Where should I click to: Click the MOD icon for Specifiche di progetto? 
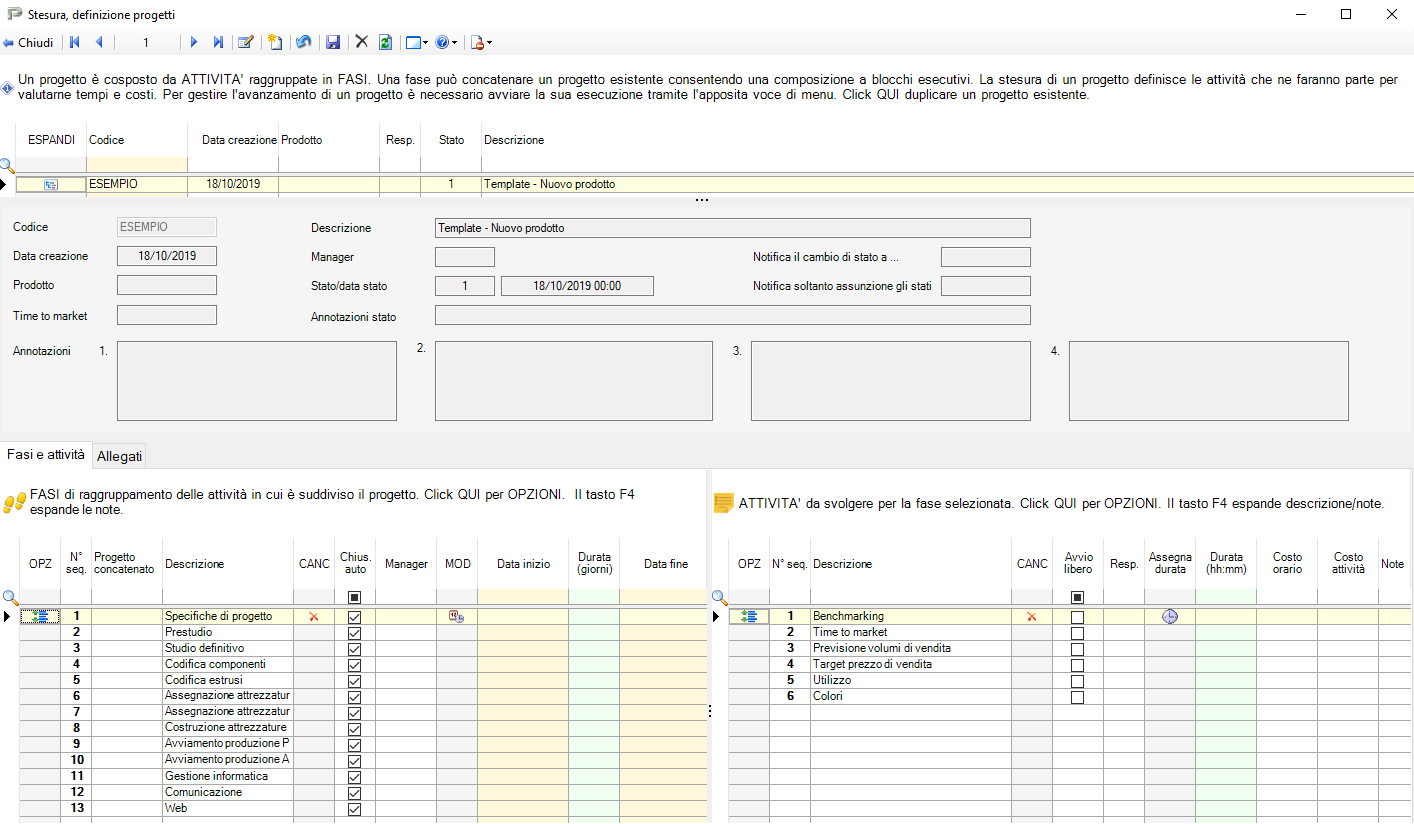click(x=456, y=617)
